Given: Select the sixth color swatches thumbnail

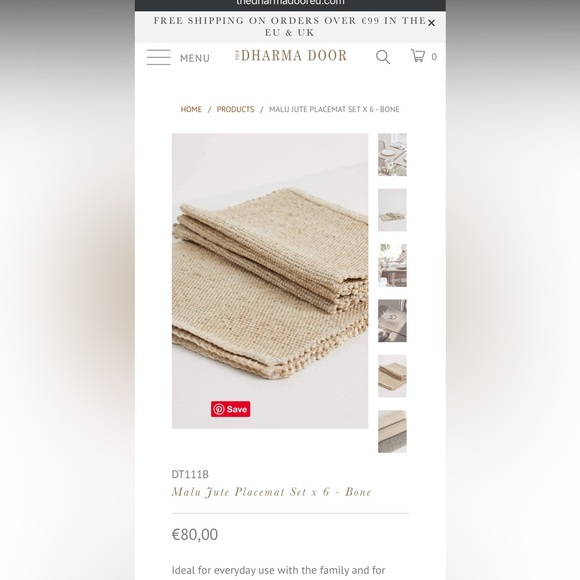Looking at the screenshot, I should 392,431.
